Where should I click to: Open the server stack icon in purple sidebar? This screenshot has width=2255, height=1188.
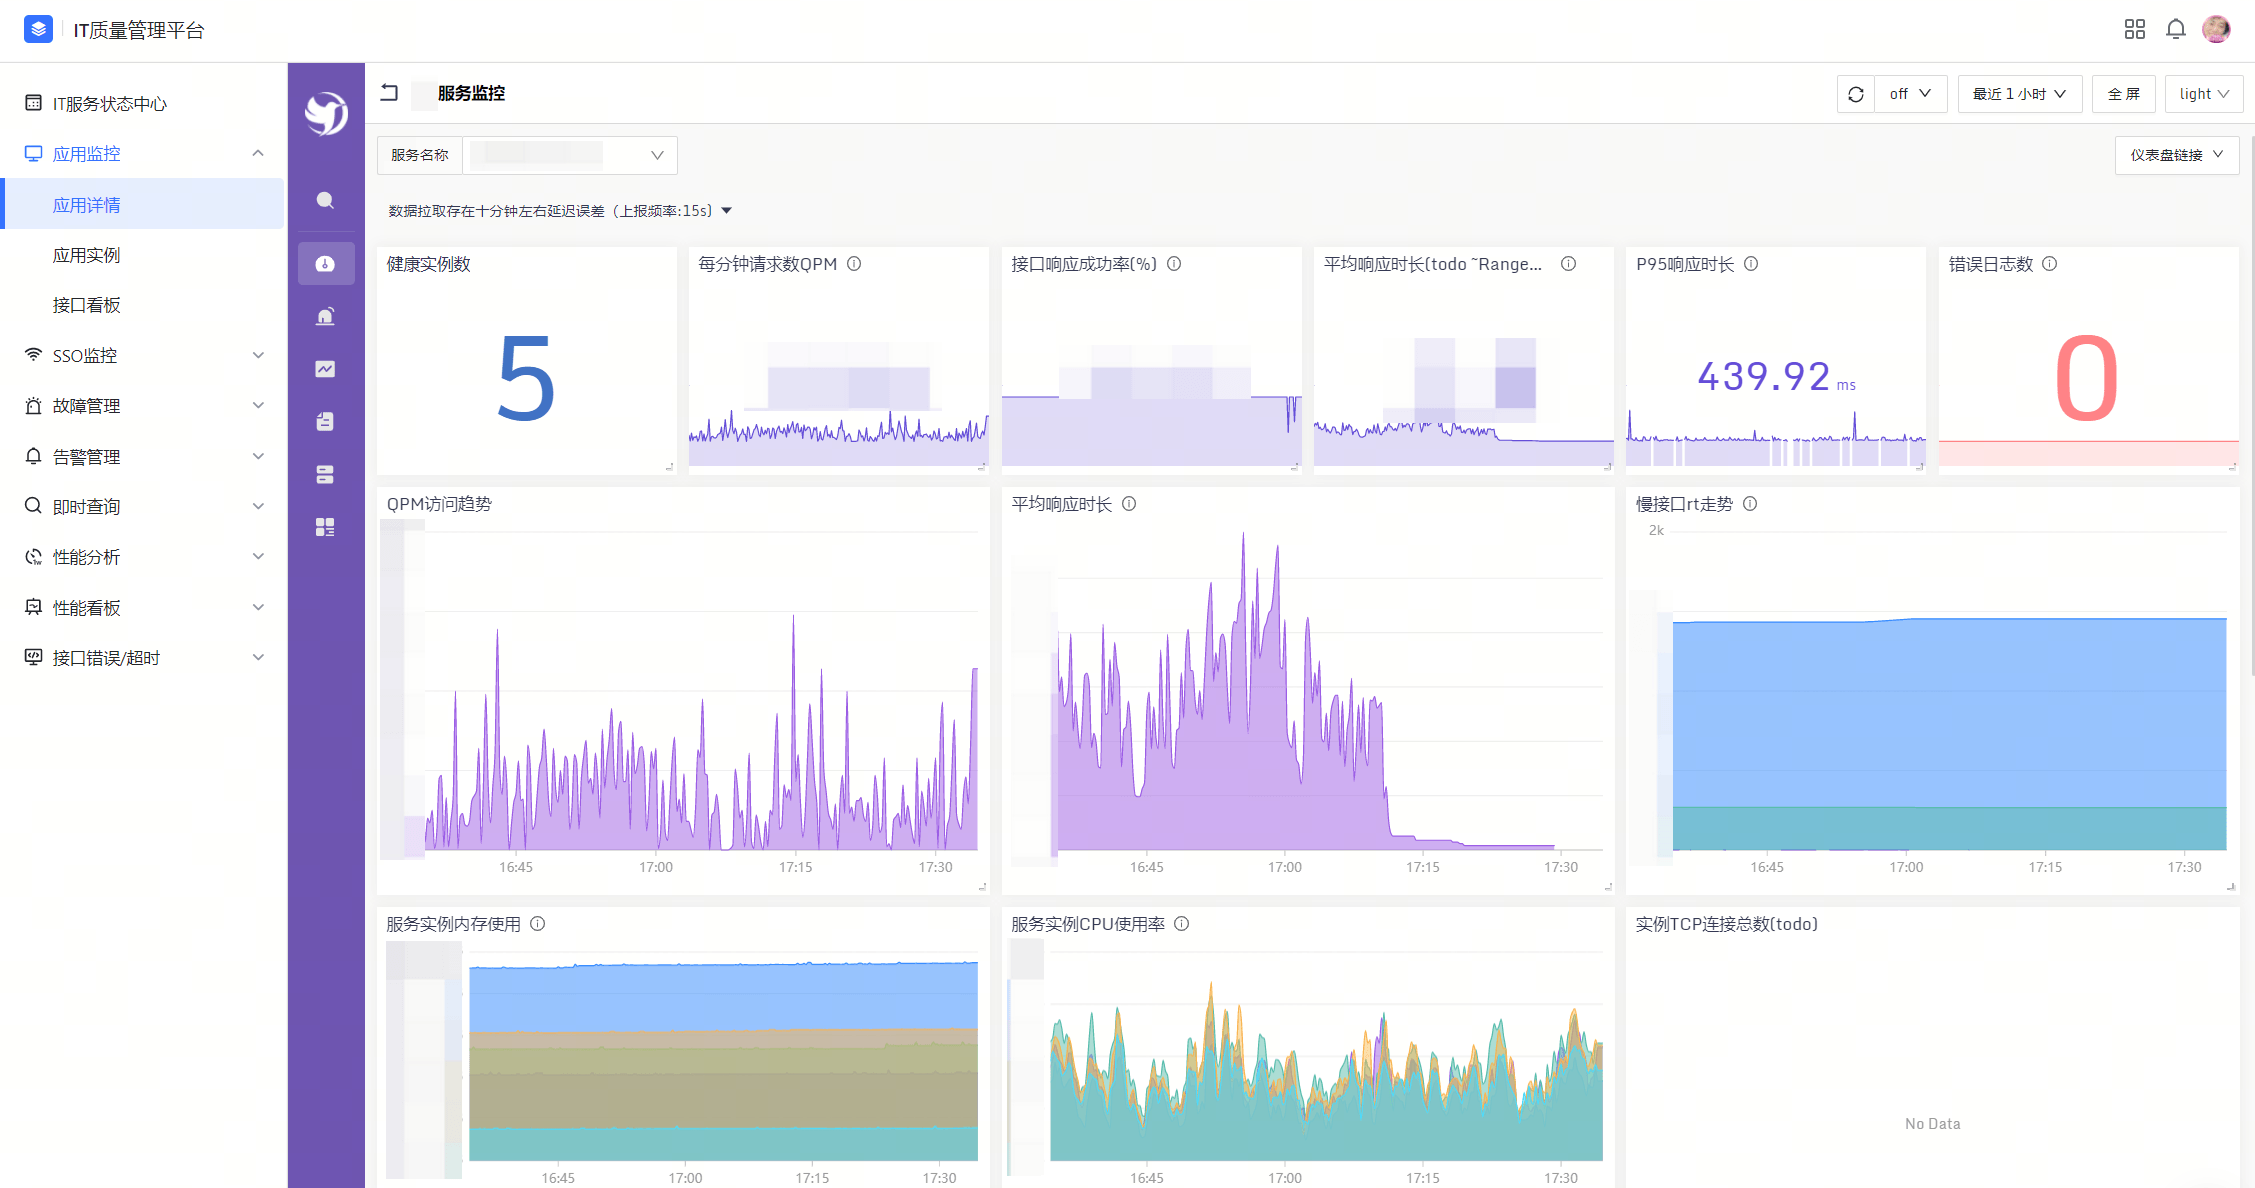coord(325,474)
